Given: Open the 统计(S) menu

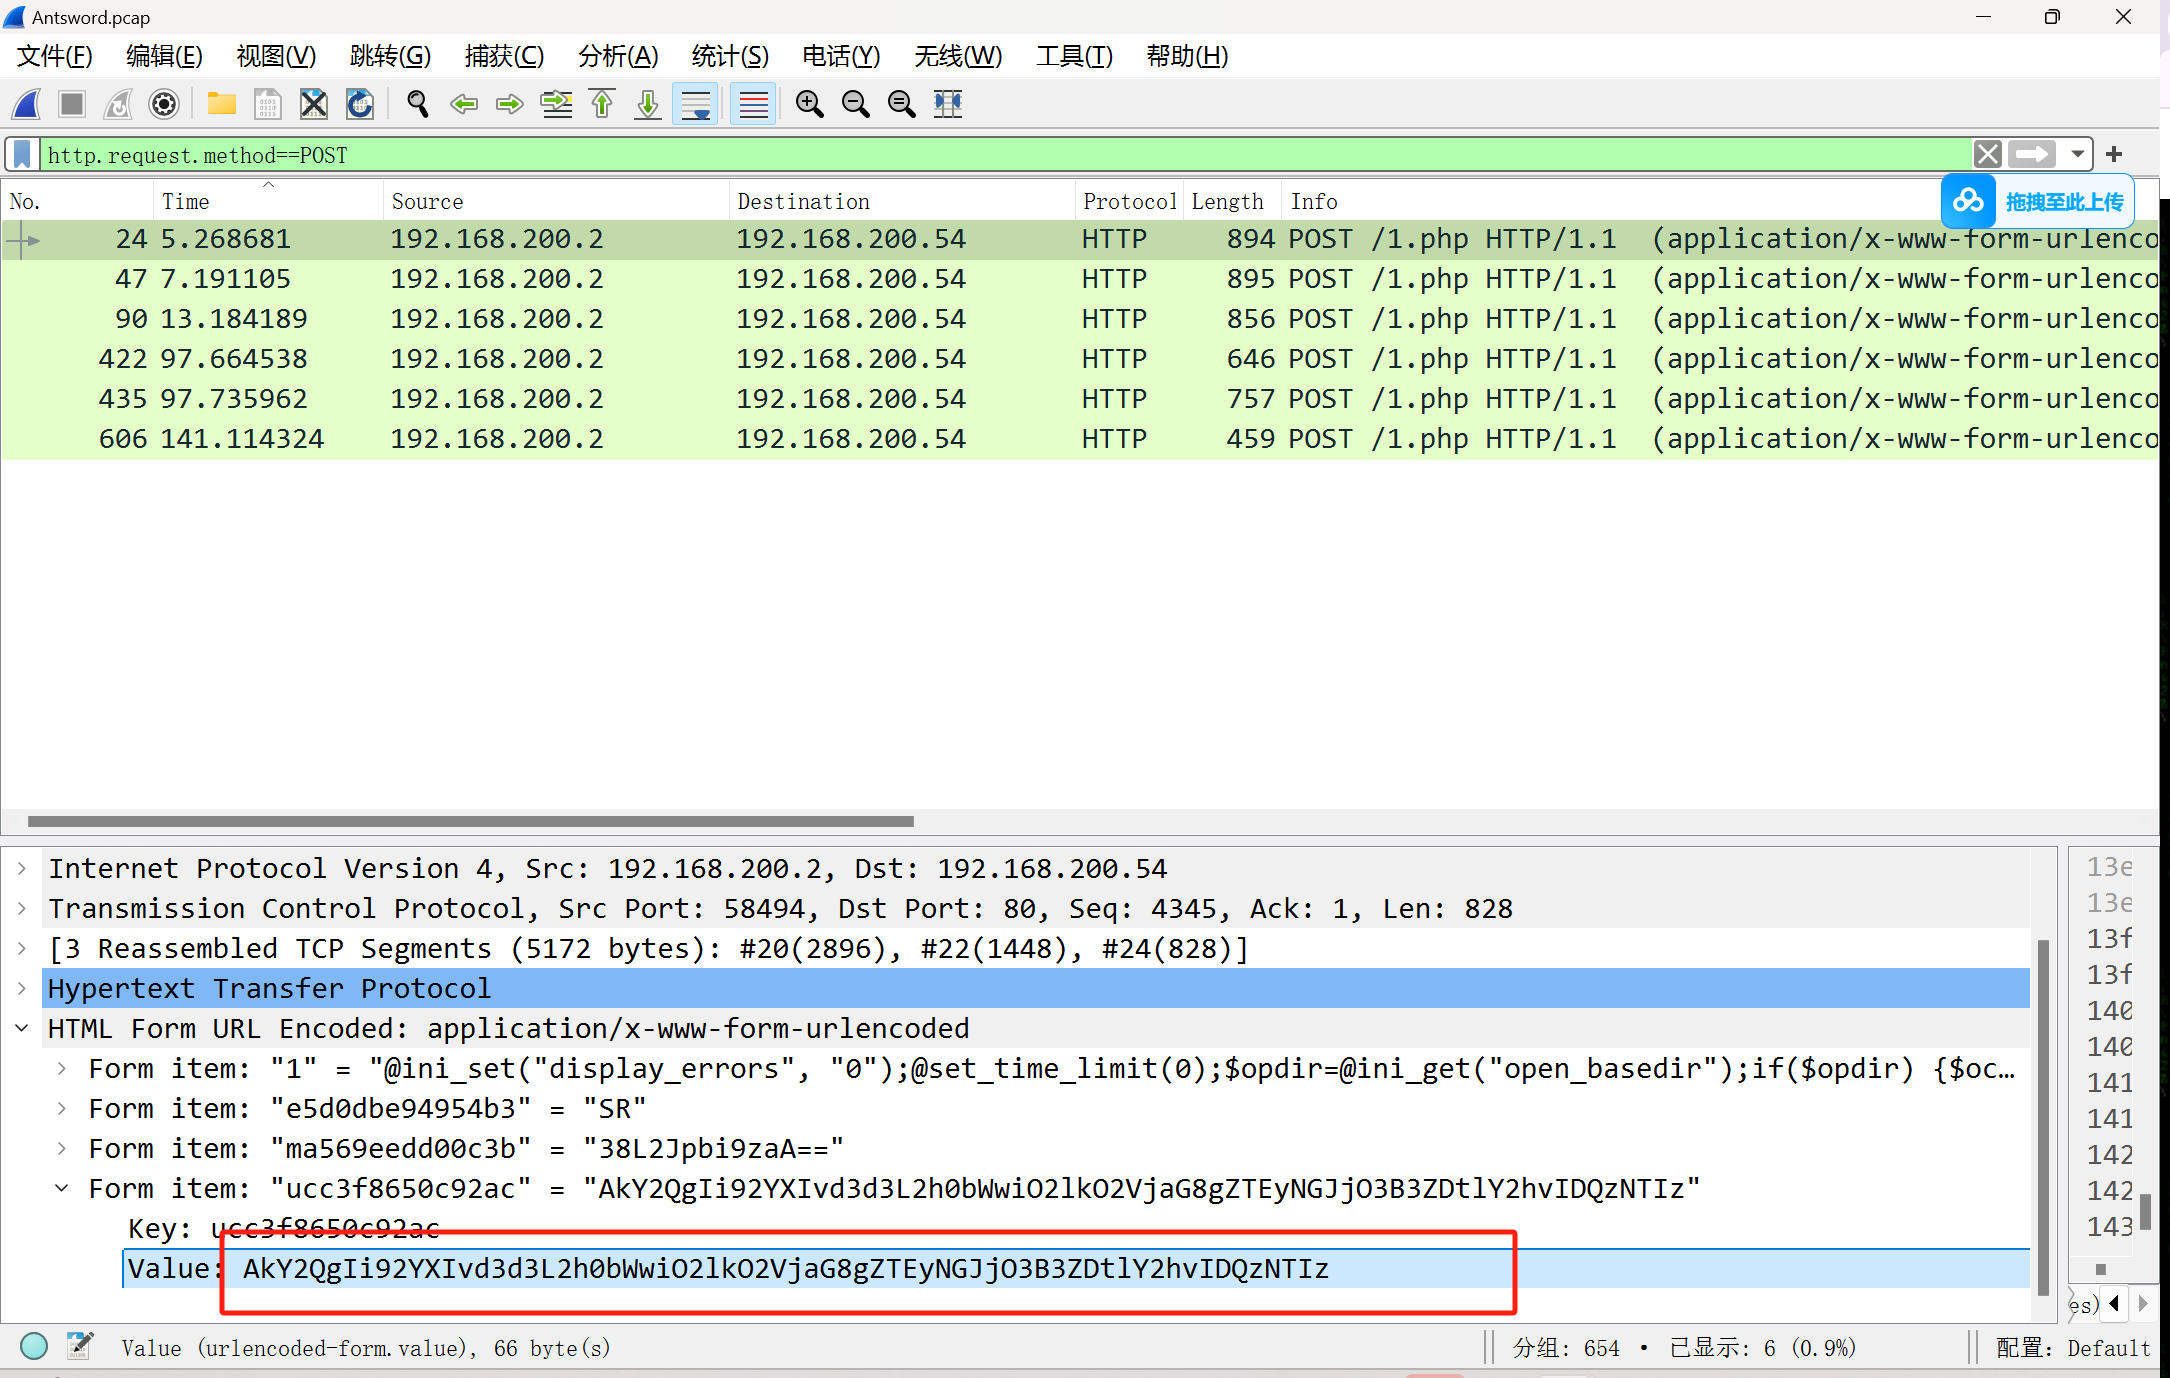Looking at the screenshot, I should [x=729, y=56].
